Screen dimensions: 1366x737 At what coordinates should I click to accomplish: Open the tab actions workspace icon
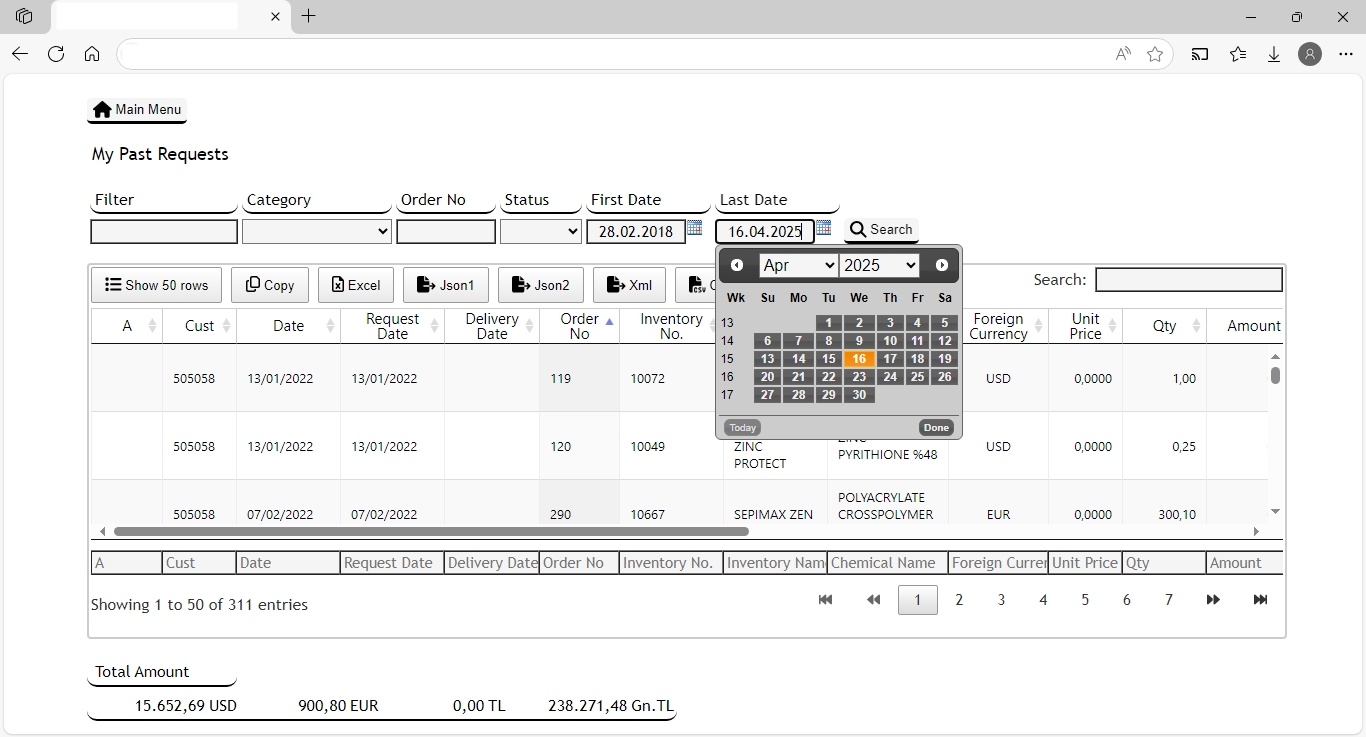click(24, 16)
